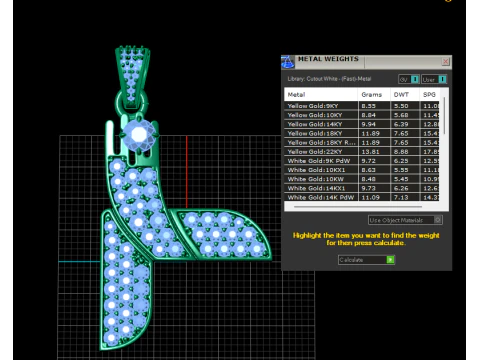Image resolution: width=480 pixels, height=360 pixels.
Task: Click the Metal Weights scale icon
Action: click(x=288, y=62)
